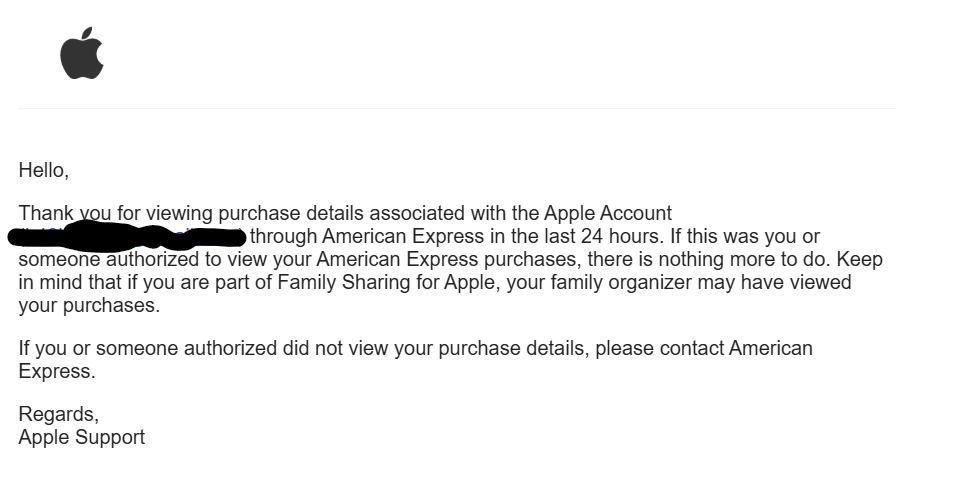Click "Express." ending the second paragraph

(x=57, y=372)
